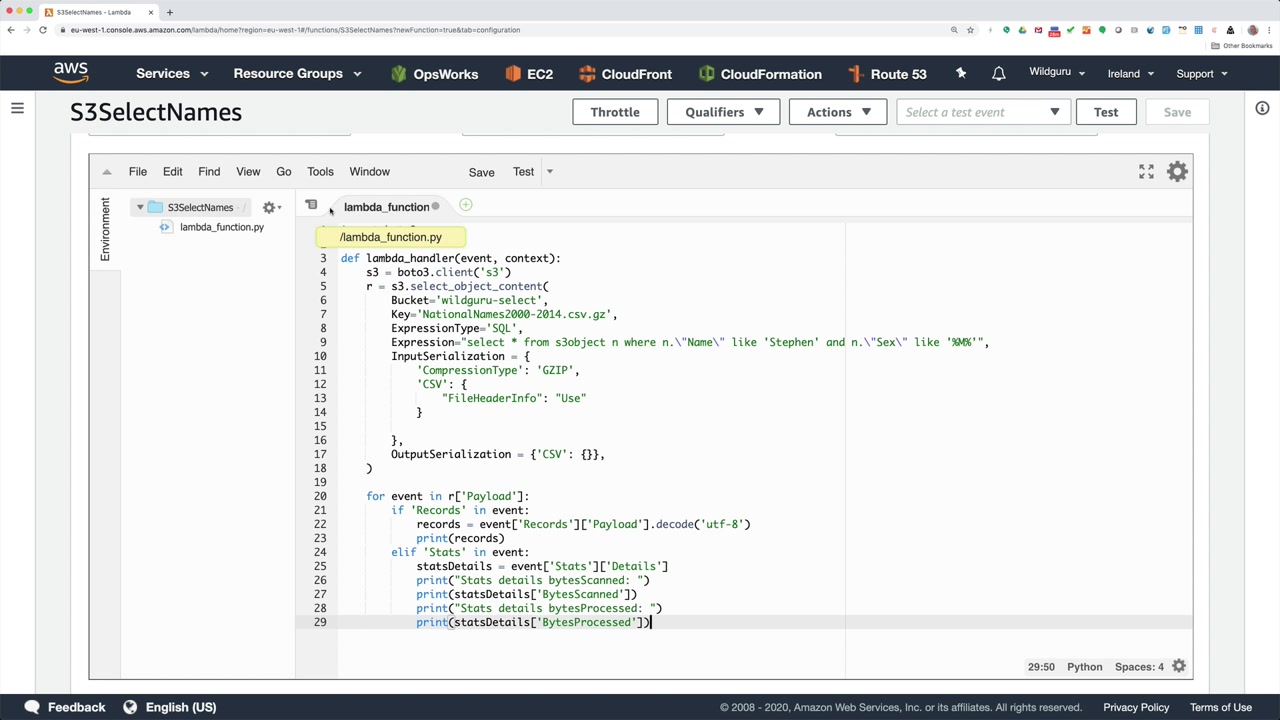Click the AWS logo home
Viewport: 1280px width, 720px height.
coord(71,73)
